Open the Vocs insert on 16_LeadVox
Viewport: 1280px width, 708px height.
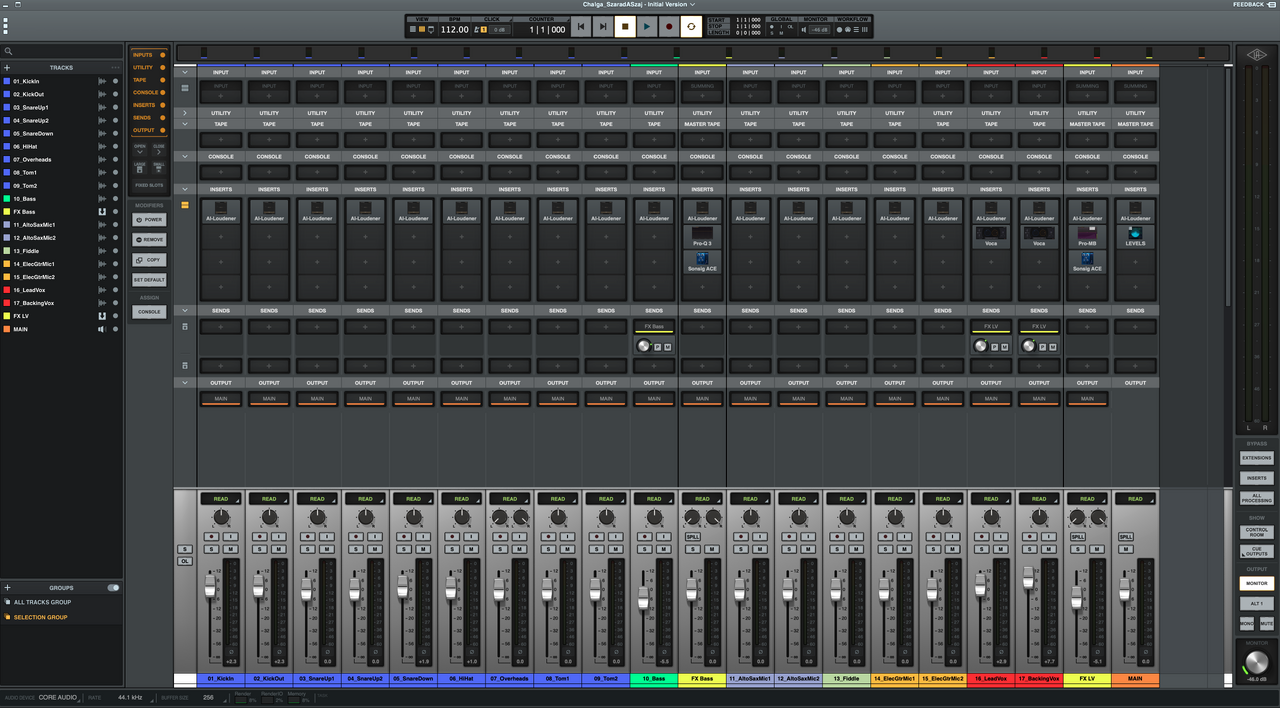pyautogui.click(x=991, y=238)
